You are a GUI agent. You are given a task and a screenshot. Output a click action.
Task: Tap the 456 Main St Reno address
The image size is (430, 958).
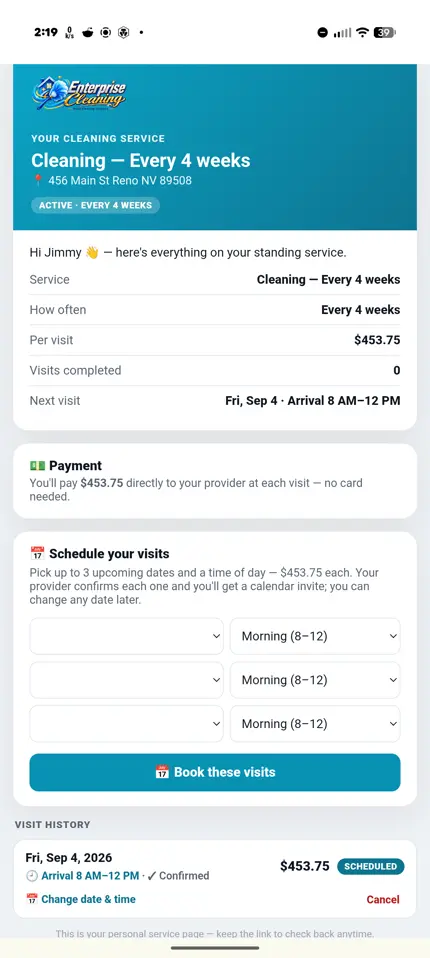[x=120, y=181]
